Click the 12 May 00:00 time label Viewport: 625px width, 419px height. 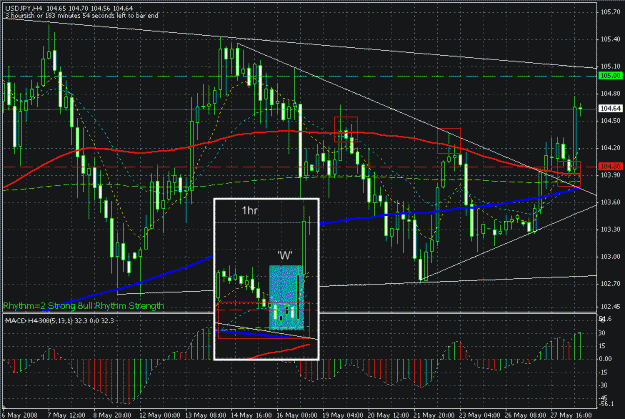[160, 415]
